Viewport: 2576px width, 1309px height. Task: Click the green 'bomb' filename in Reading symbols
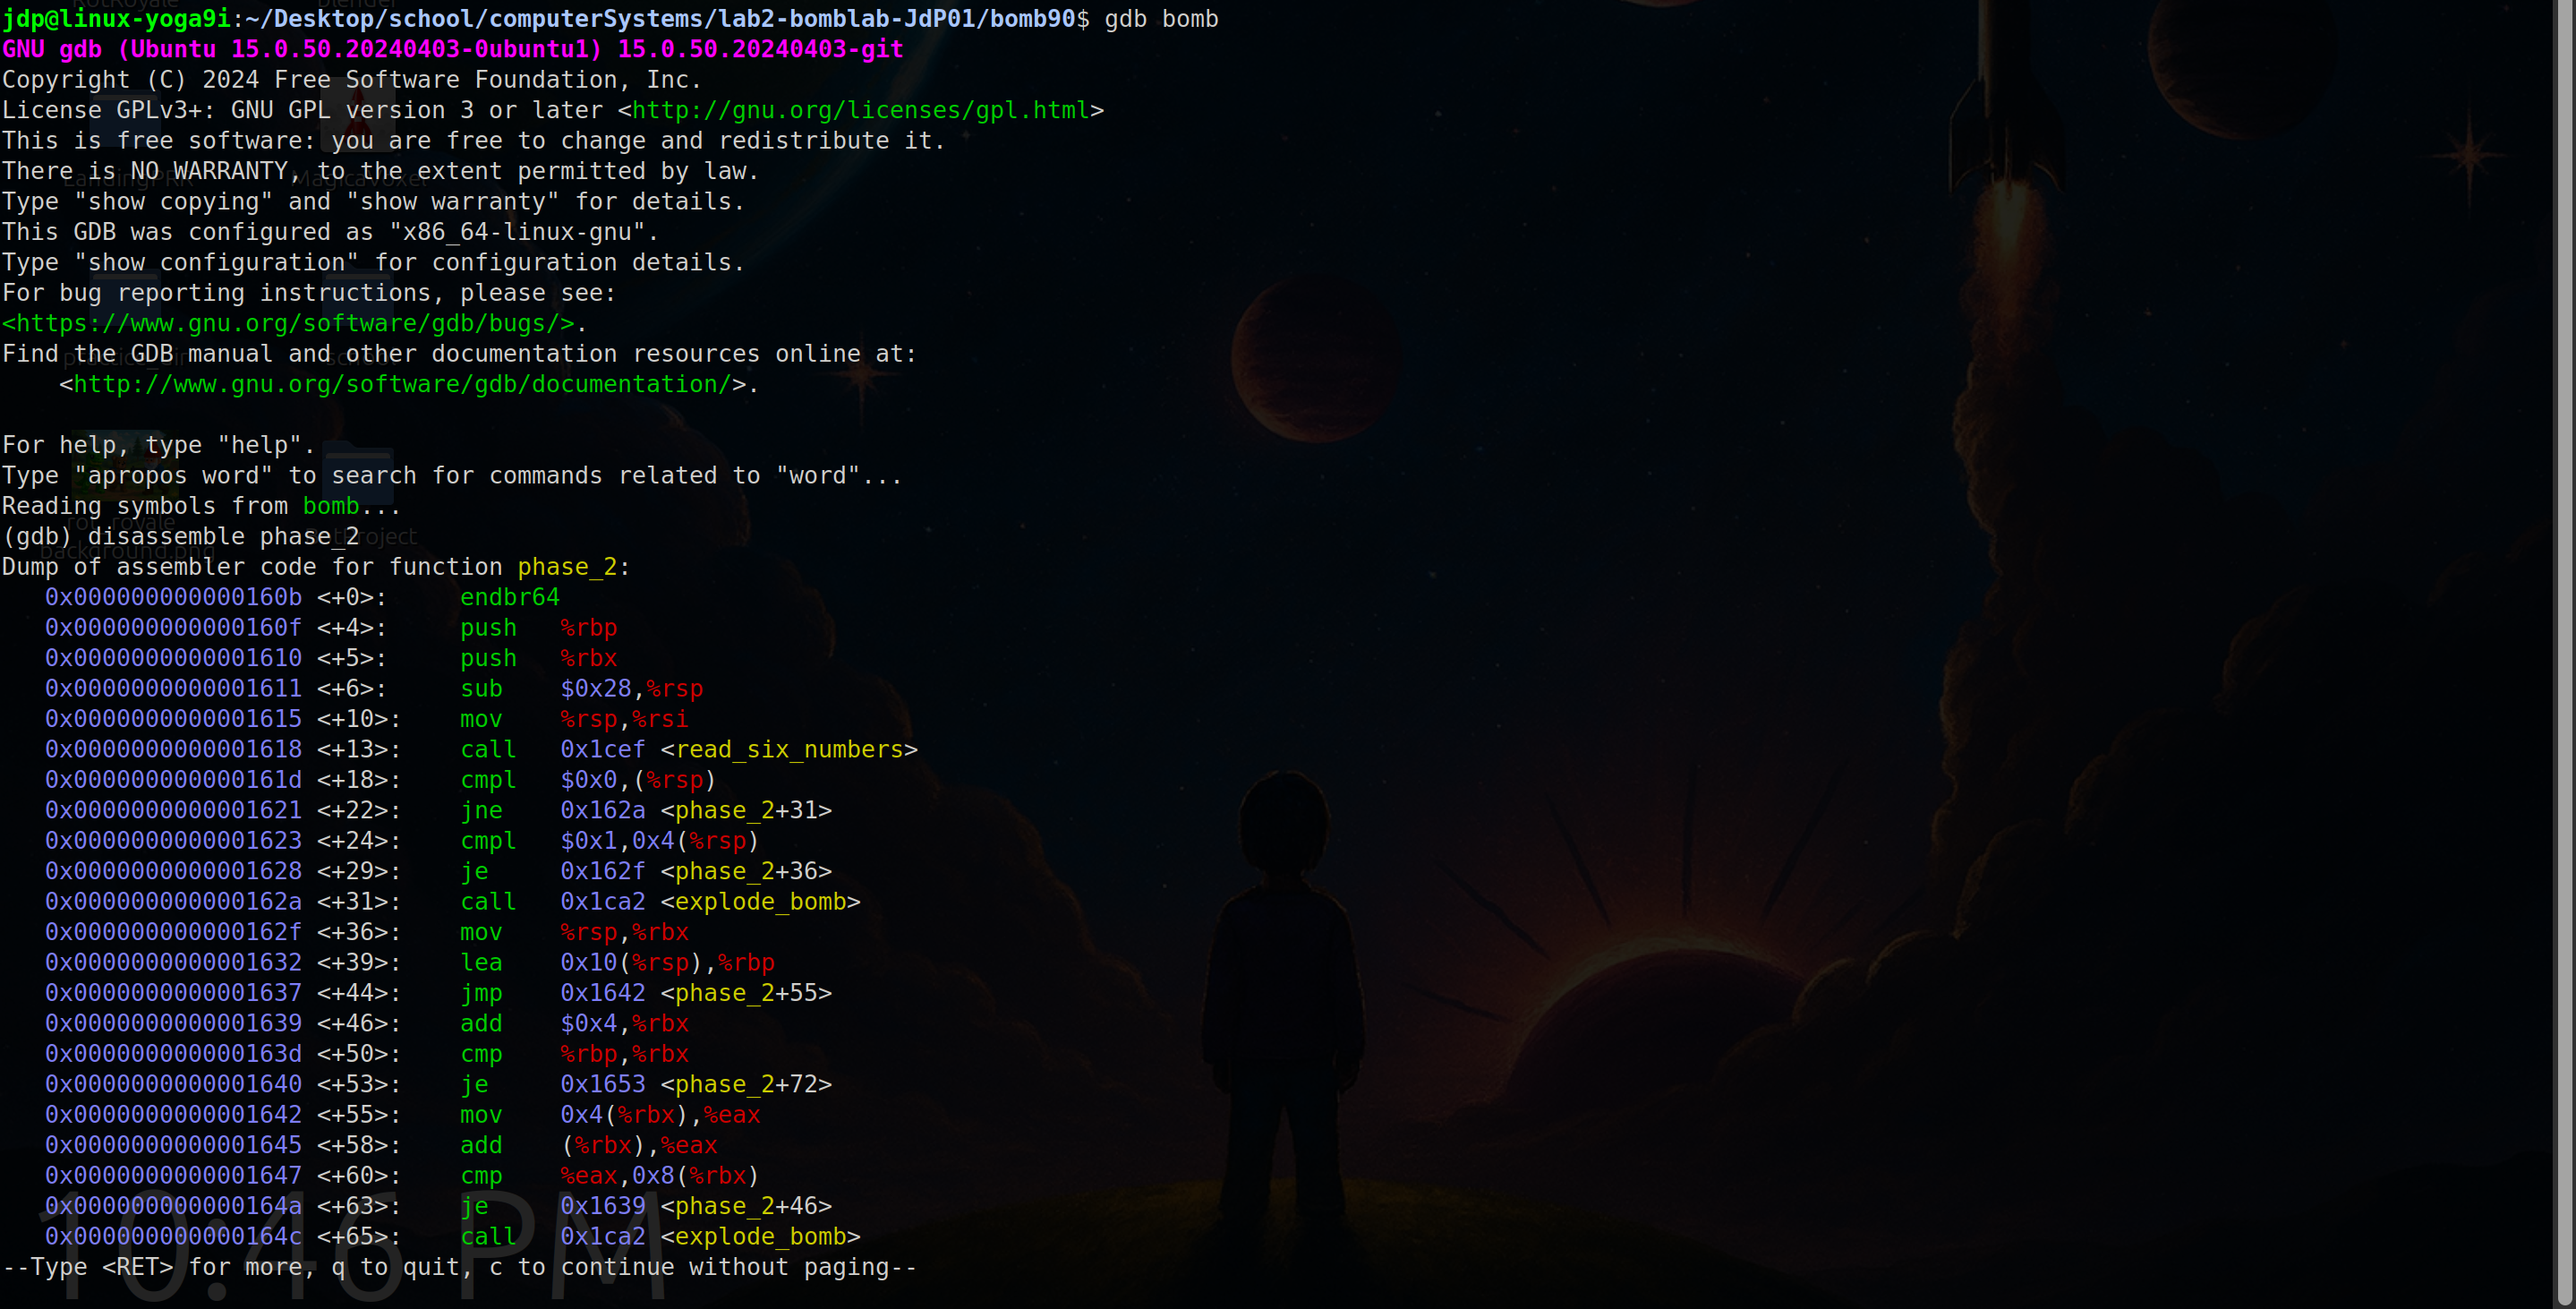pyautogui.click(x=330, y=506)
